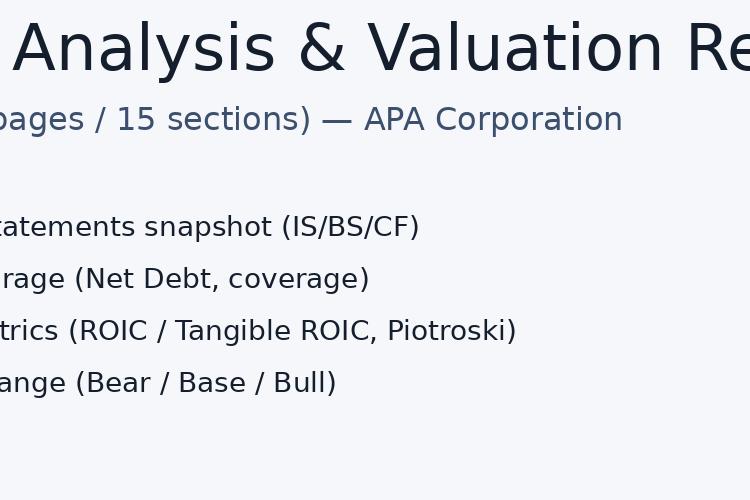The width and height of the screenshot is (750, 500).
Task: Click the em dash before APA Corporation
Action: [337, 121]
